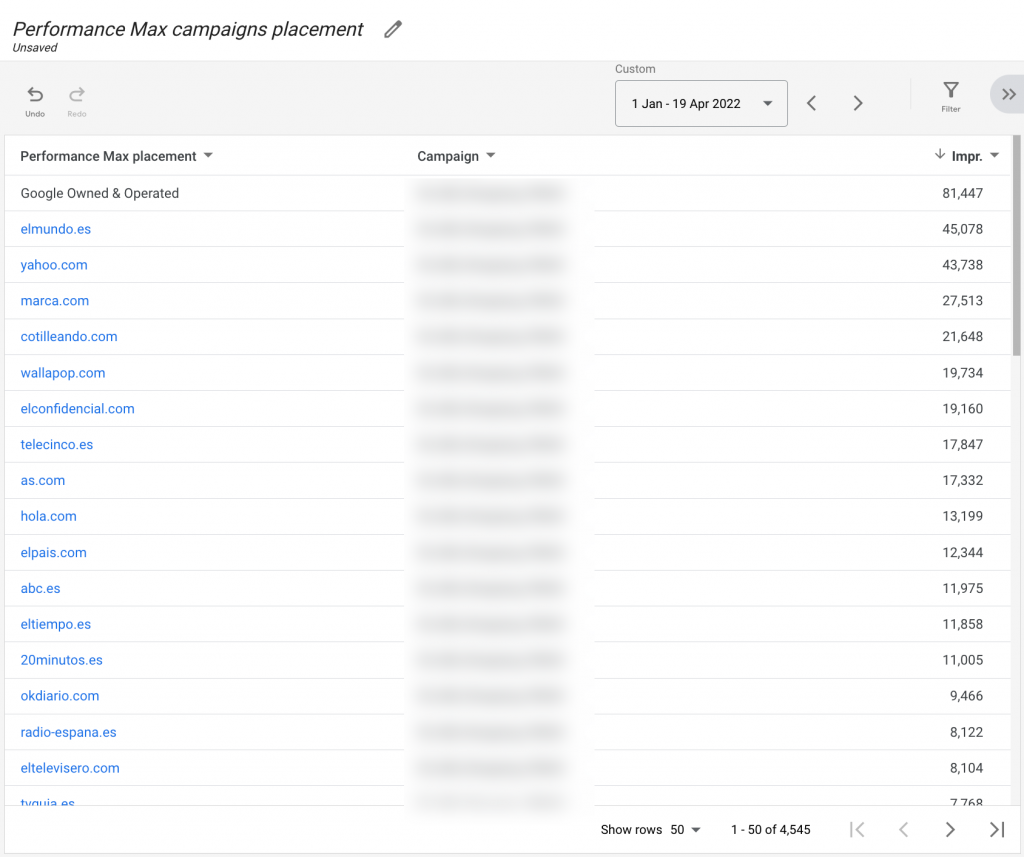This screenshot has height=857, width=1024.
Task: Click impressions value 43,738
Action: (x=962, y=265)
